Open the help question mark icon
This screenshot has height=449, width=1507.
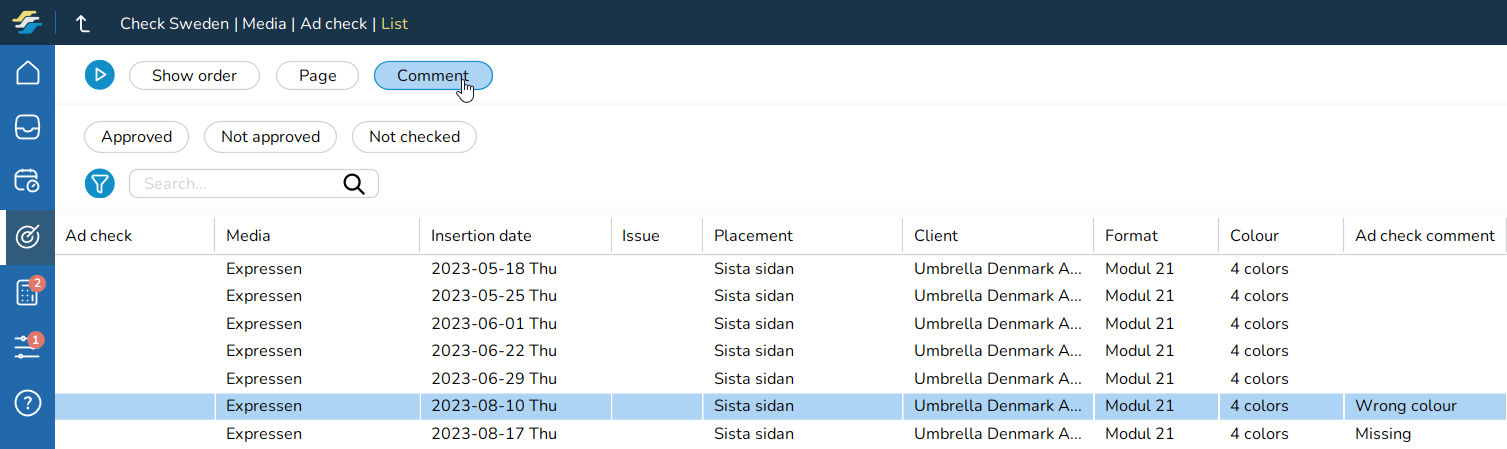pyautogui.click(x=28, y=403)
